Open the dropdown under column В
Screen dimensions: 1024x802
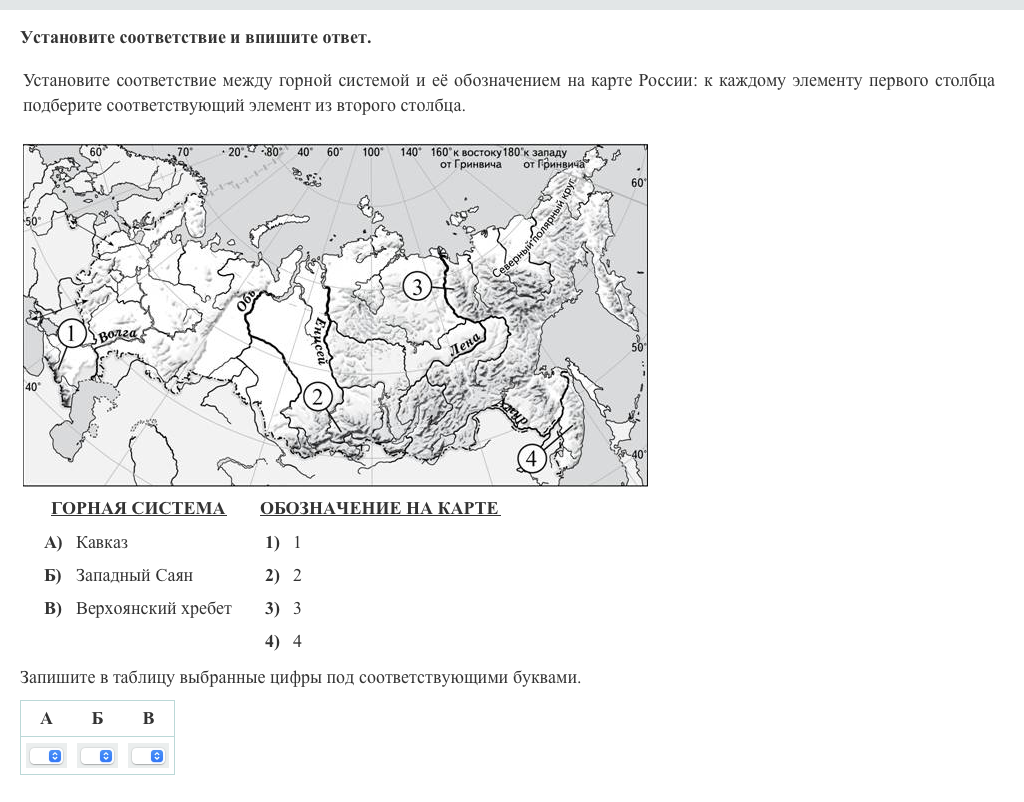[x=148, y=756]
